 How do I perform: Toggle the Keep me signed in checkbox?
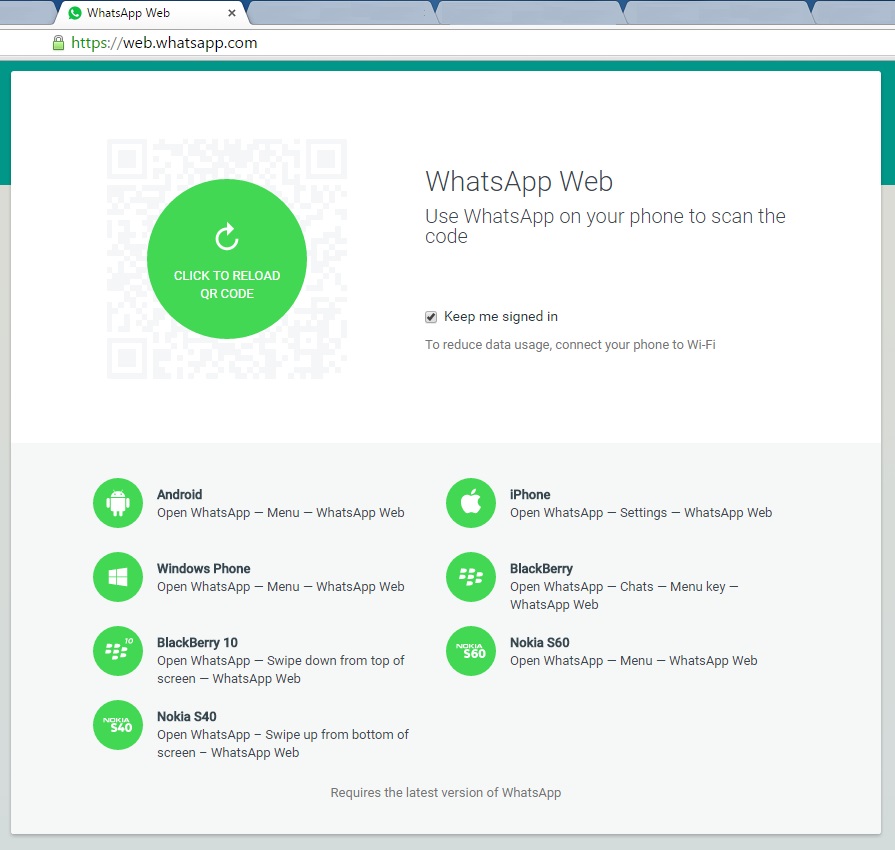pyautogui.click(x=431, y=317)
